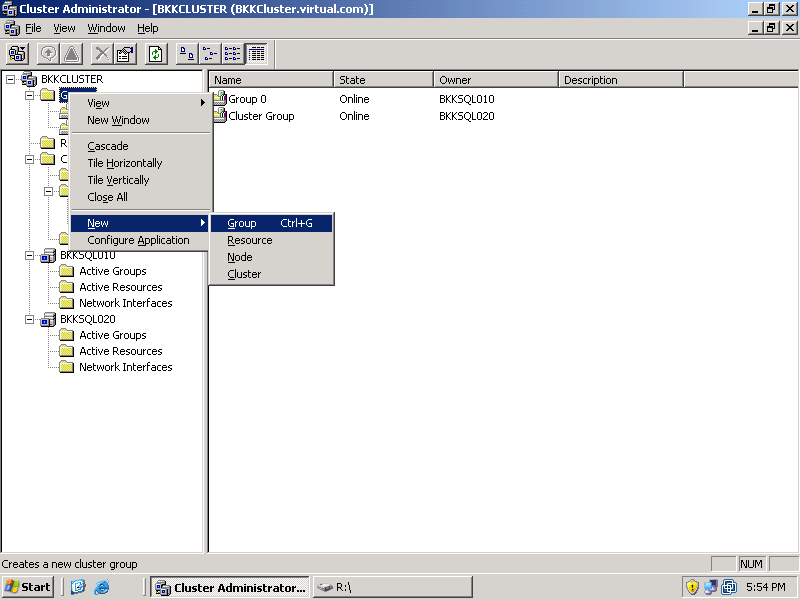Click the network connection tray icon
800x600 pixels.
[710, 587]
